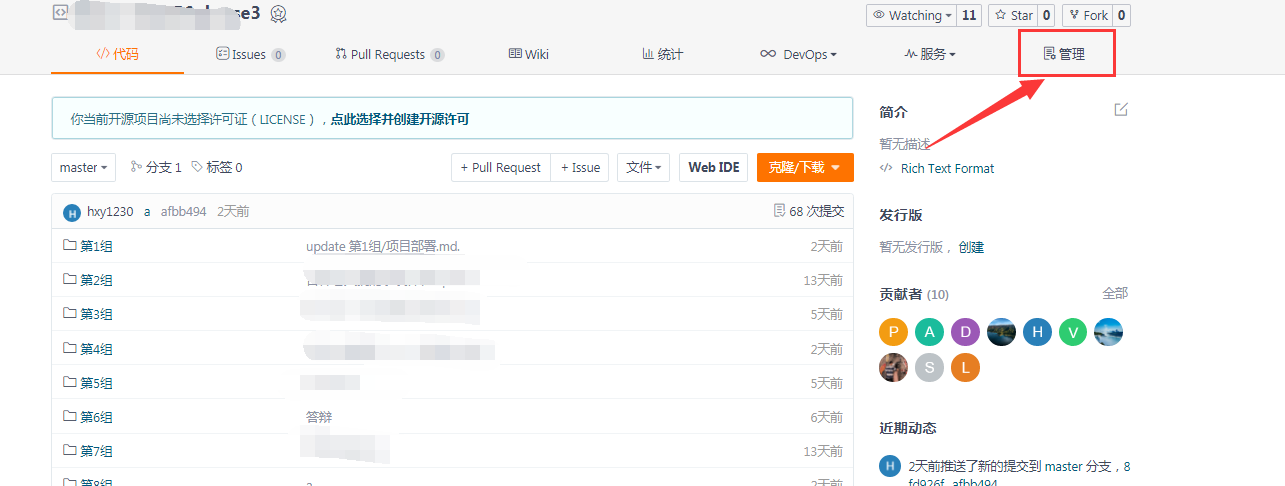Image resolution: width=1285 pixels, height=486 pixels.
Task: Open the 统计 tab
Action: click(662, 54)
